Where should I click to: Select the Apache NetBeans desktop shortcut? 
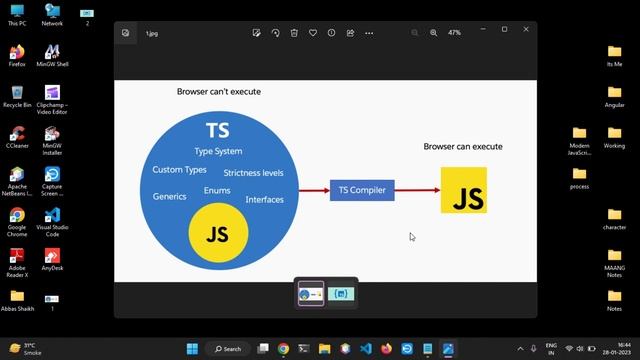(x=17, y=182)
